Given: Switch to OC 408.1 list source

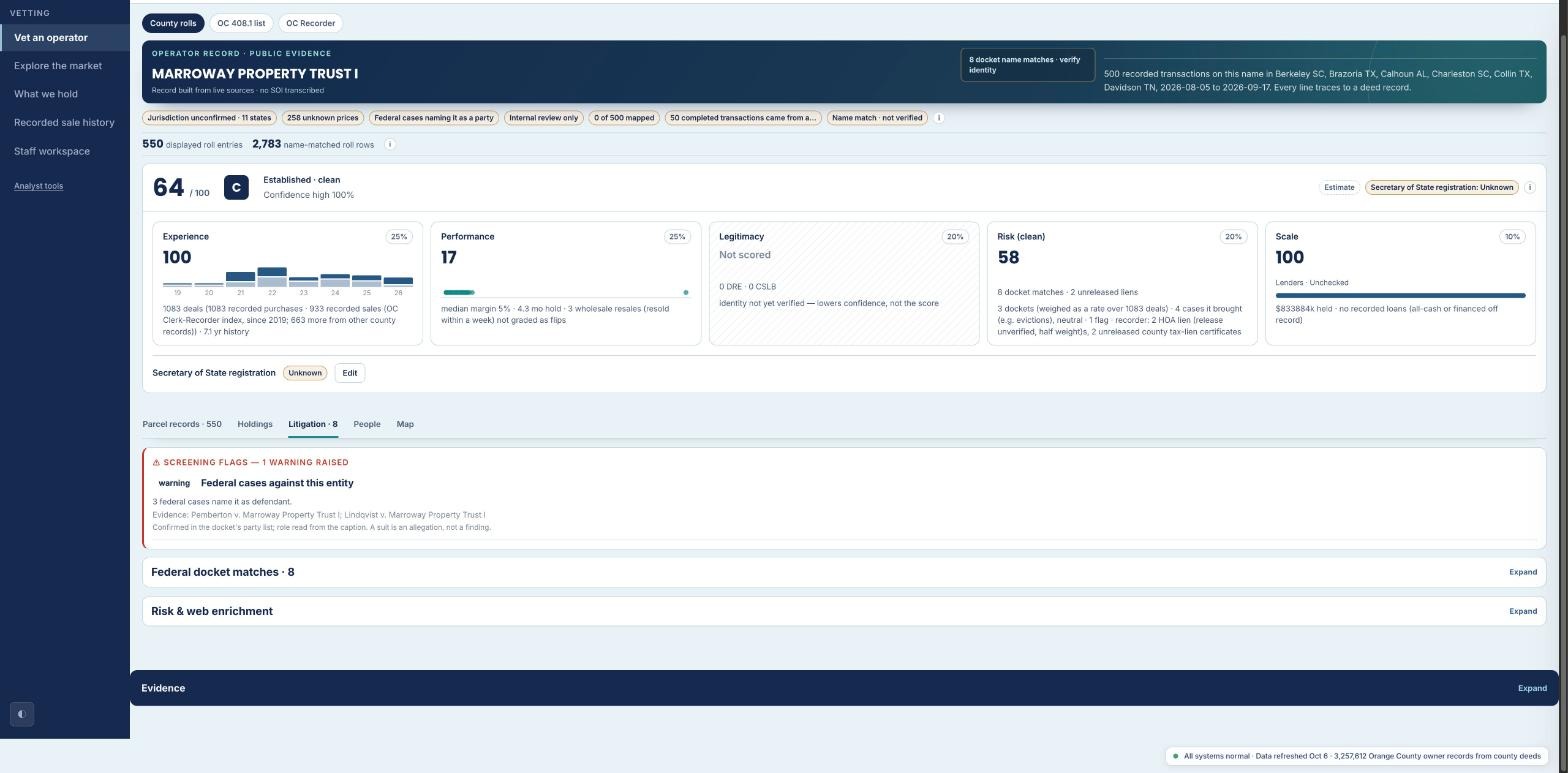Looking at the screenshot, I should pyautogui.click(x=242, y=23).
